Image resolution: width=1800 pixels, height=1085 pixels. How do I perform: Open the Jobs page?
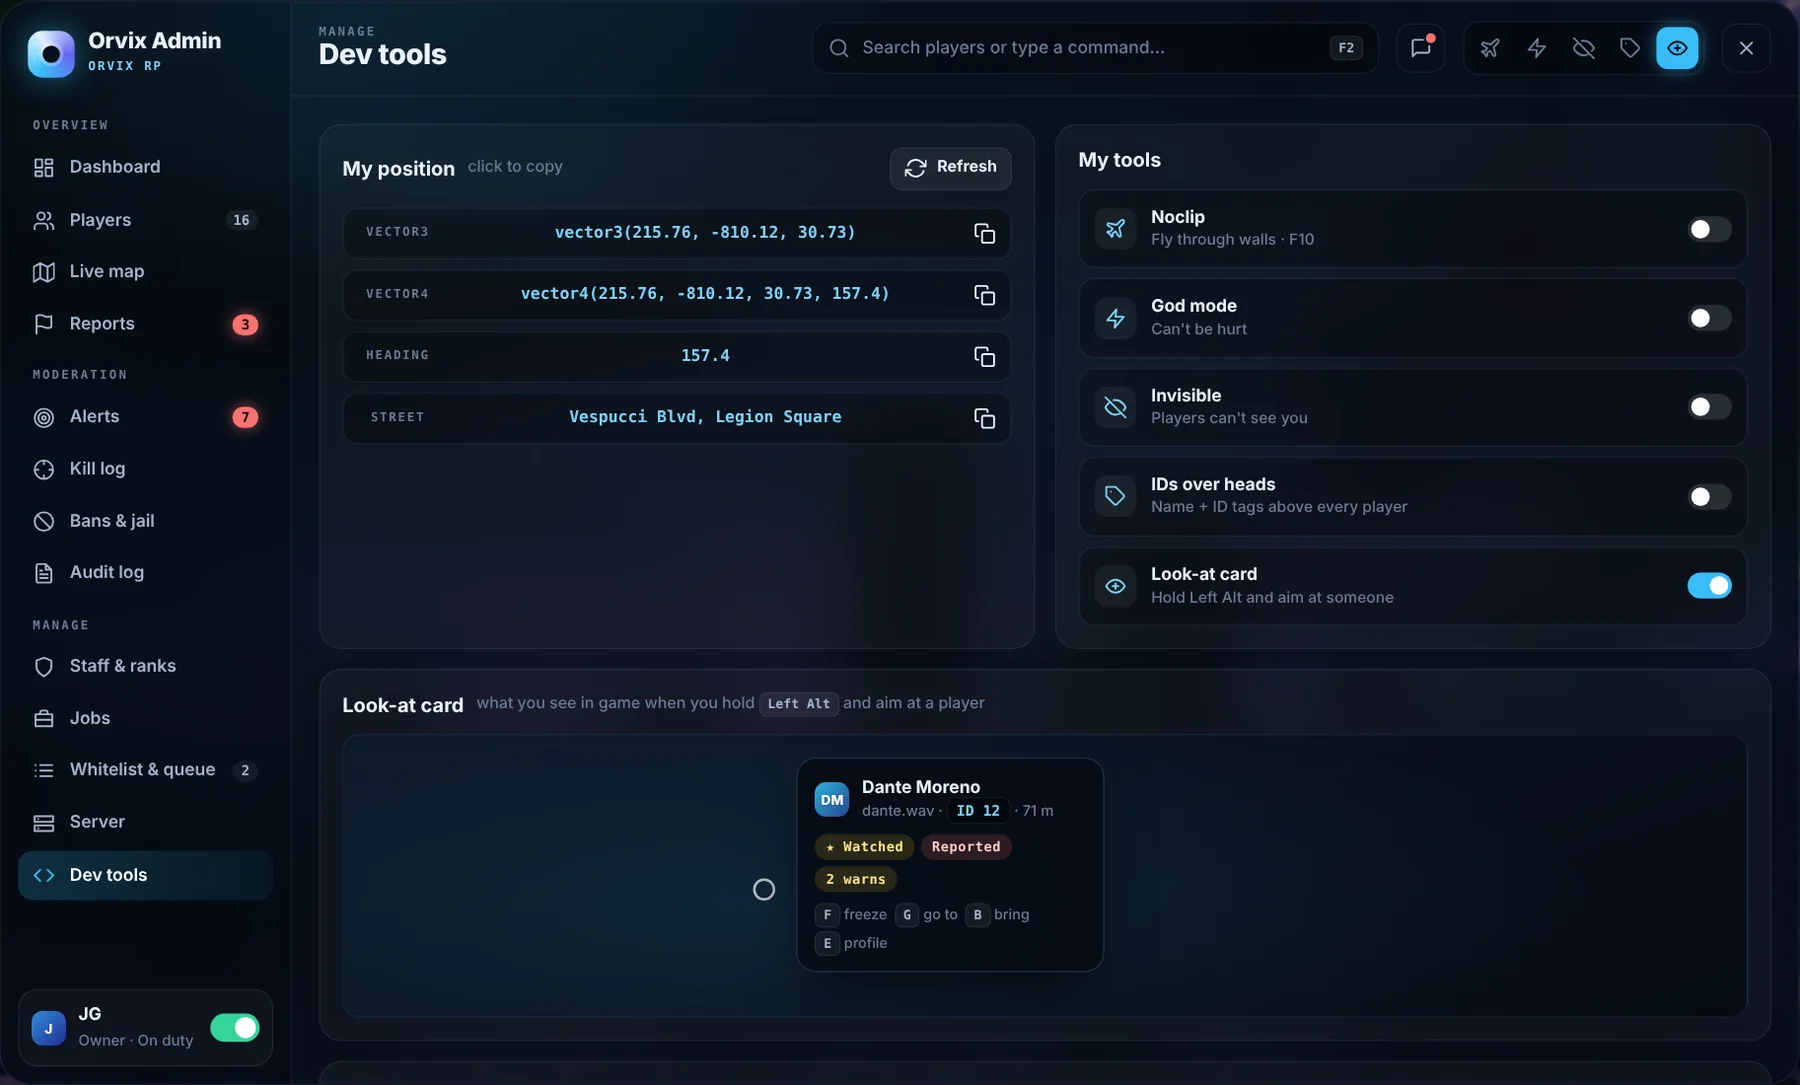[145, 718]
